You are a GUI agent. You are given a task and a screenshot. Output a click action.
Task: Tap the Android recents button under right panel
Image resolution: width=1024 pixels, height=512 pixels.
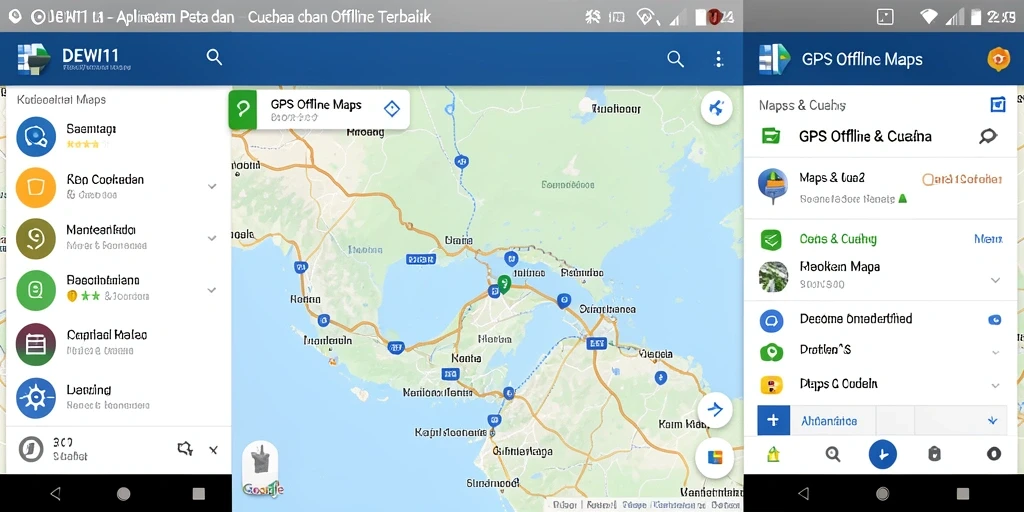click(963, 493)
